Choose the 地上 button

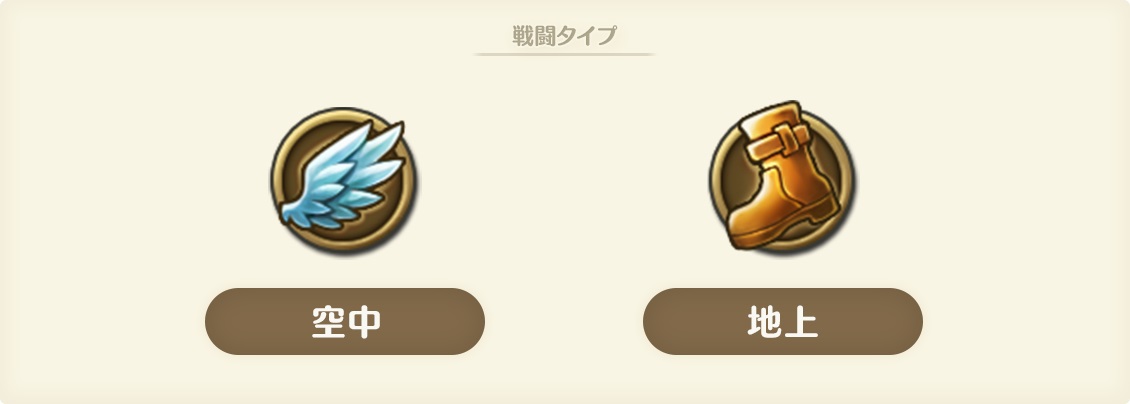click(x=783, y=321)
